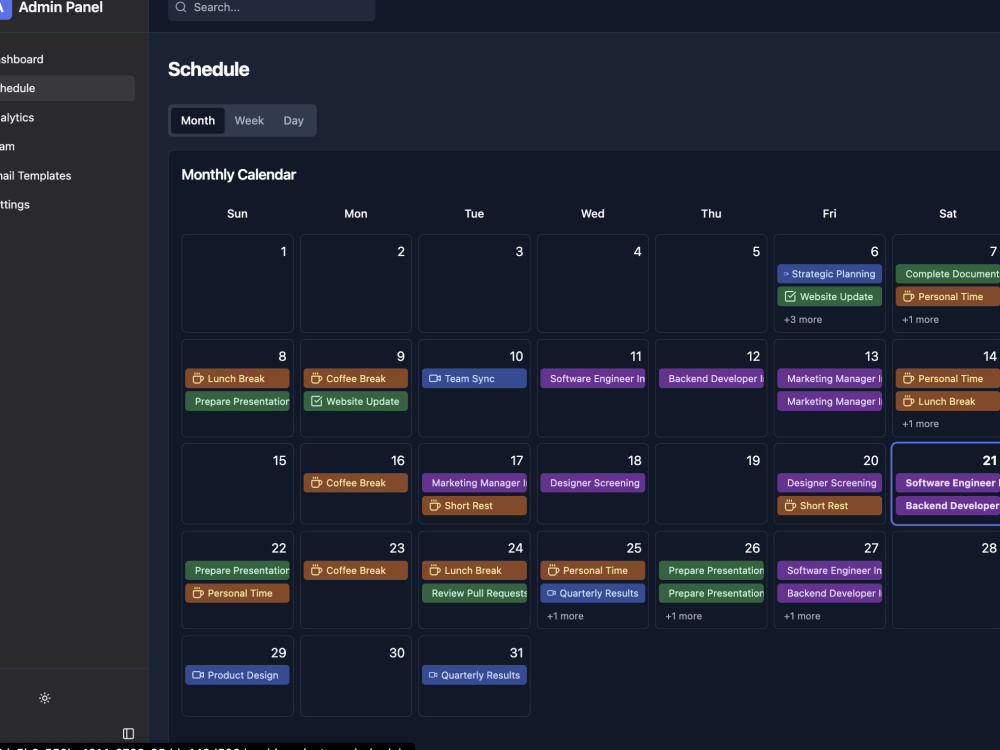Expand '+1 more' events on day 27
Viewport: 1000px width, 750px height.
pos(802,616)
